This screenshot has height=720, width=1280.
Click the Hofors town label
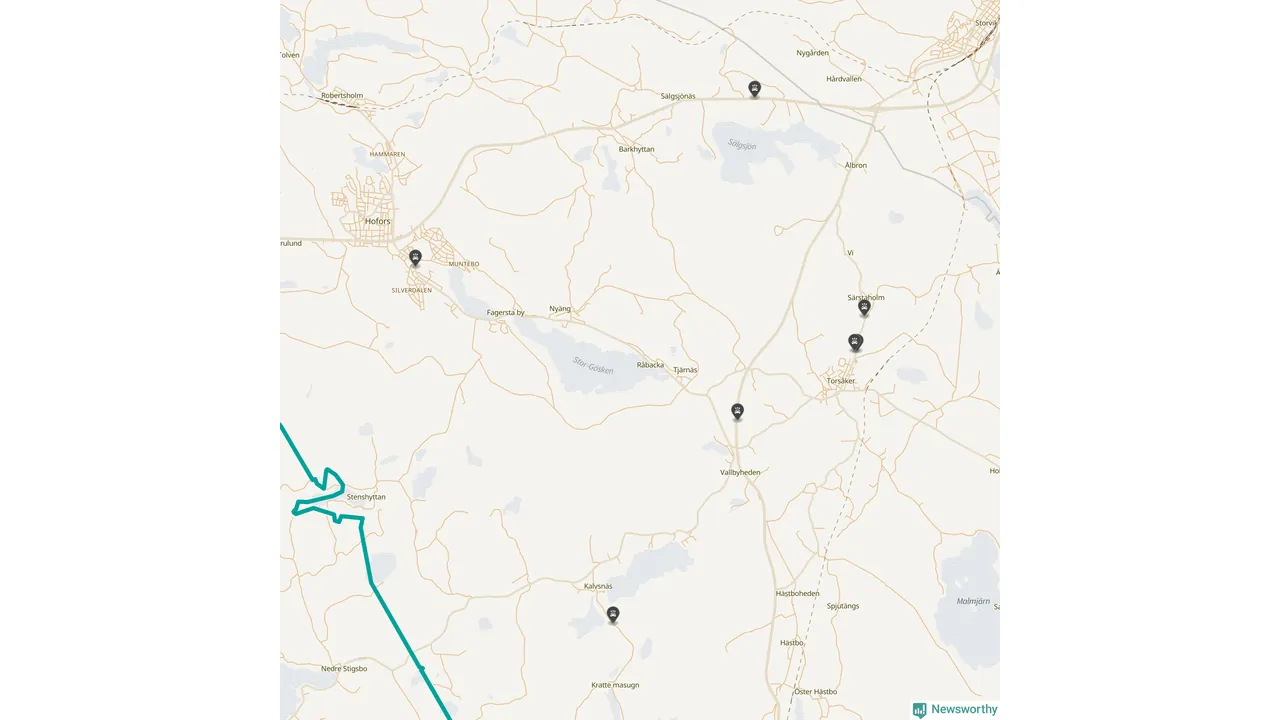(378, 221)
